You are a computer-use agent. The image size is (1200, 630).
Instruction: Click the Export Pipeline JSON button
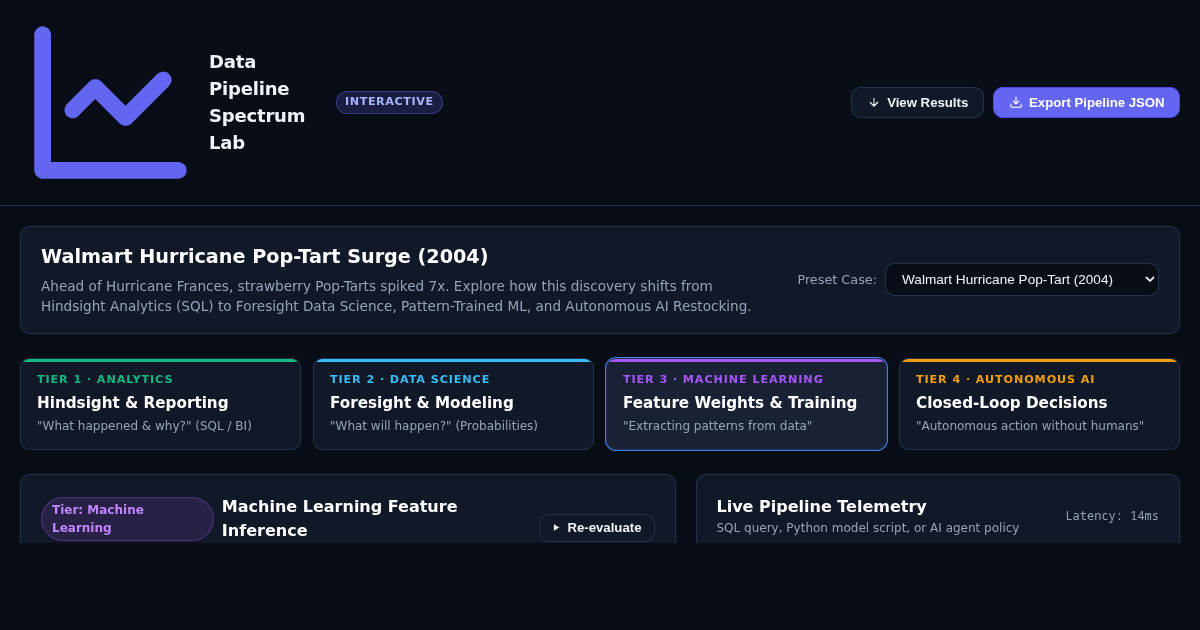1086,103
